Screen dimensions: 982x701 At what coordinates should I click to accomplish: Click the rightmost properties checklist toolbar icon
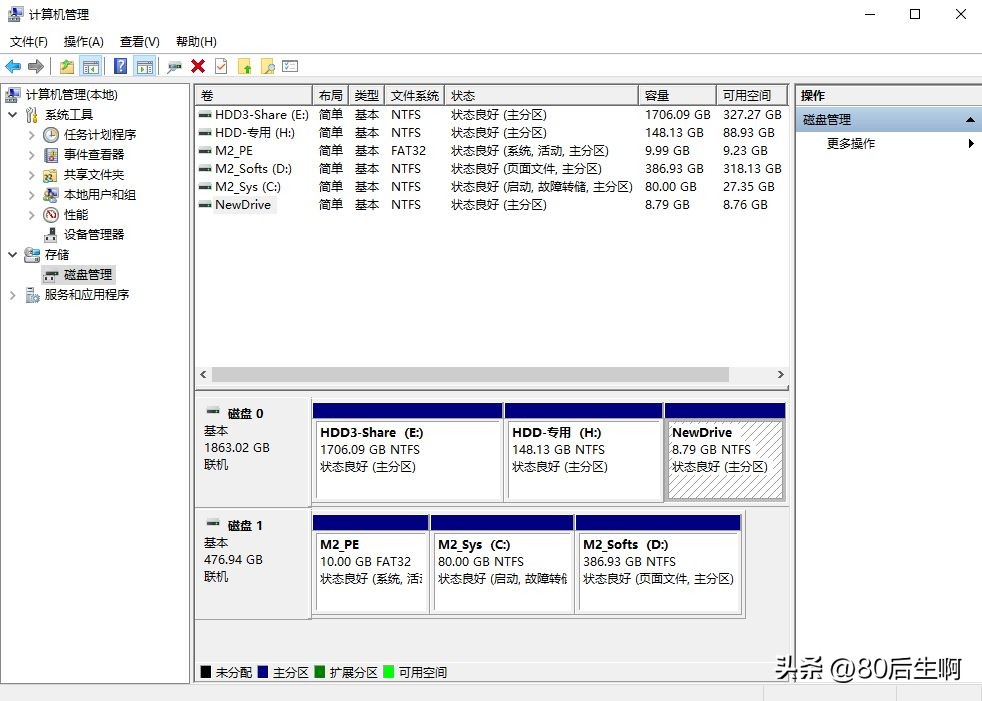(290, 66)
